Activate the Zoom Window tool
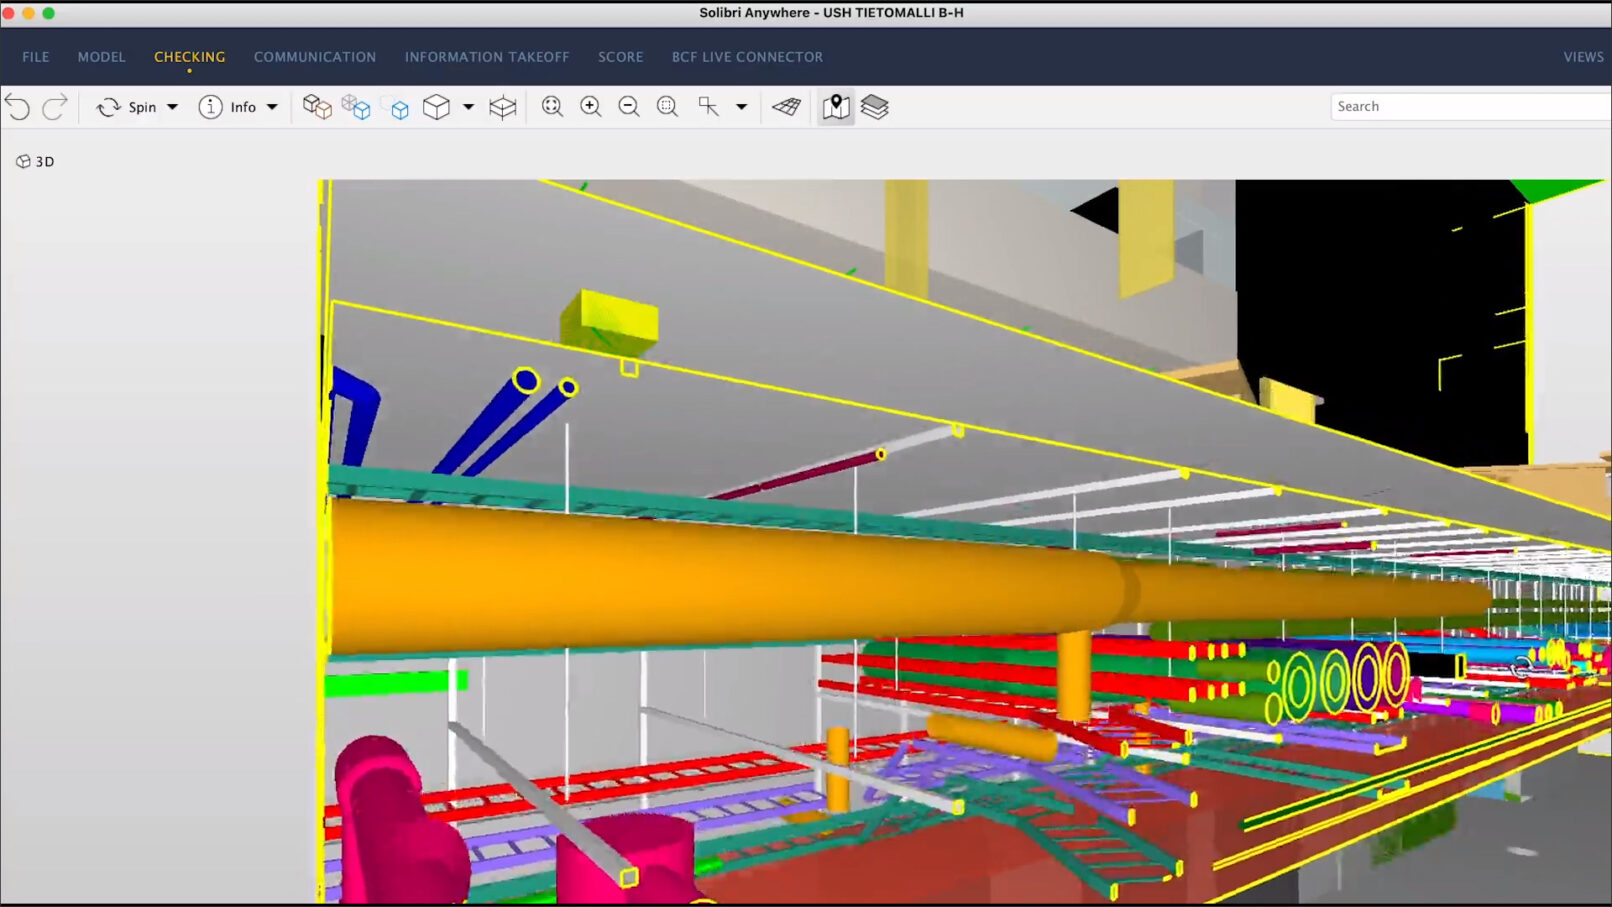Image resolution: width=1612 pixels, height=907 pixels. coord(667,106)
